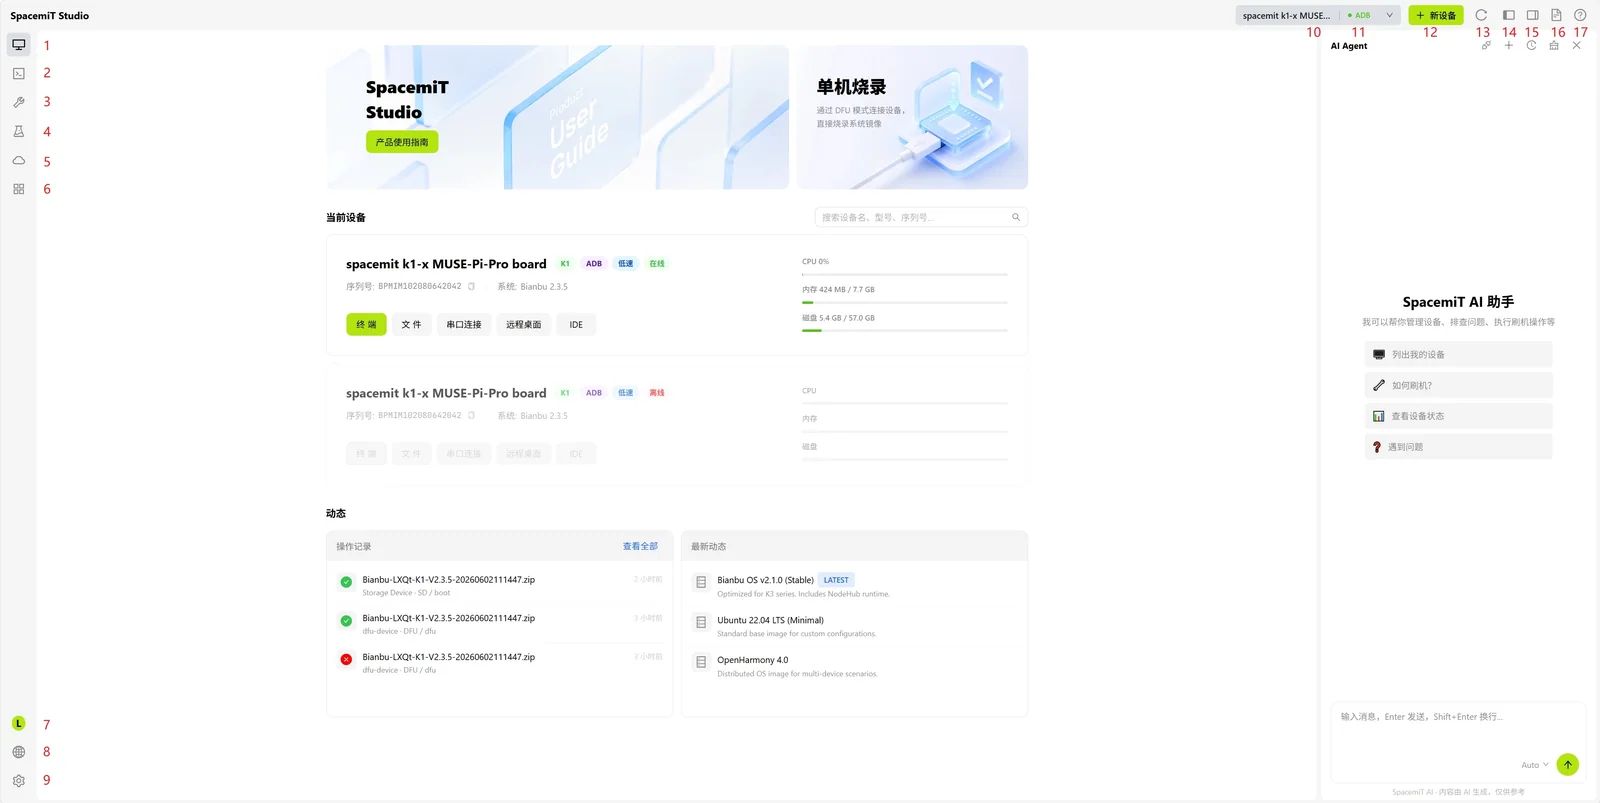Click the '磁盘 5.4 GB / 57.0 GB' label
The width and height of the screenshot is (1600, 803).
(838, 318)
